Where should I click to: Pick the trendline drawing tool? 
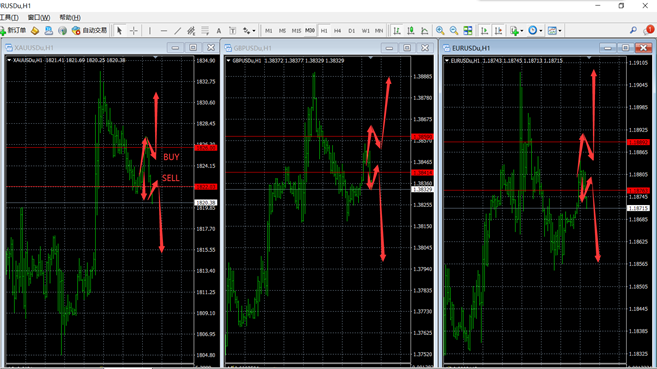pos(178,31)
